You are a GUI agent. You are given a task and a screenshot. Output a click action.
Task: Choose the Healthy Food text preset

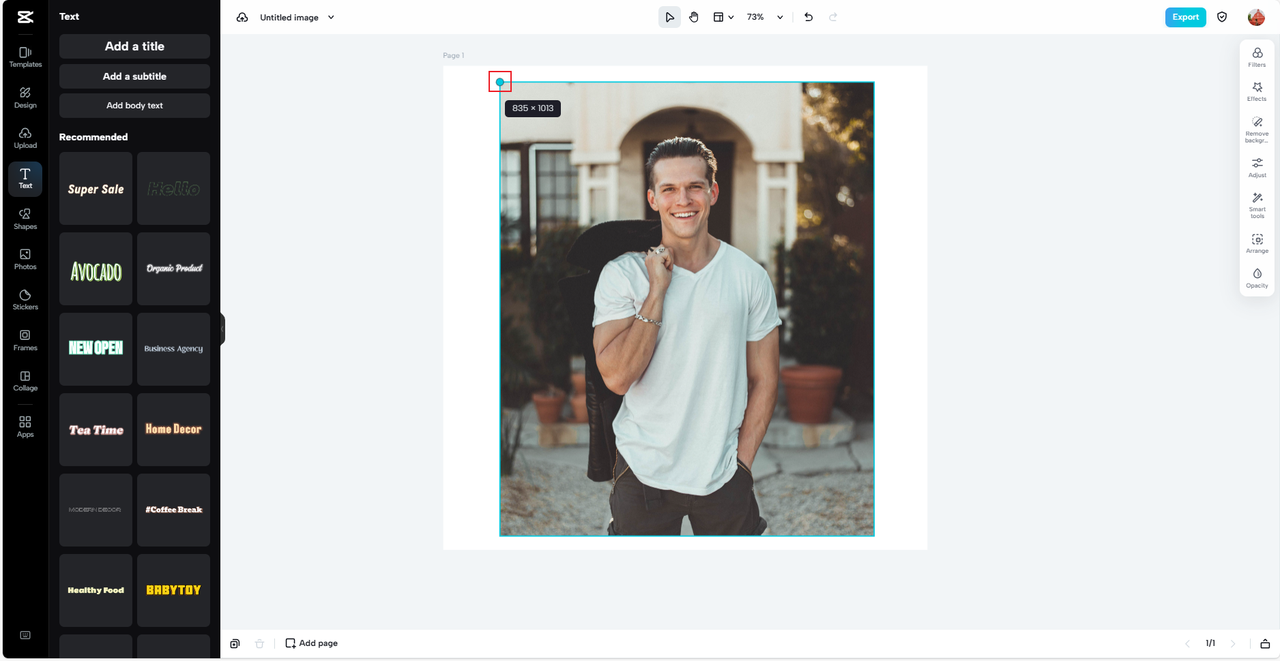[x=96, y=590]
